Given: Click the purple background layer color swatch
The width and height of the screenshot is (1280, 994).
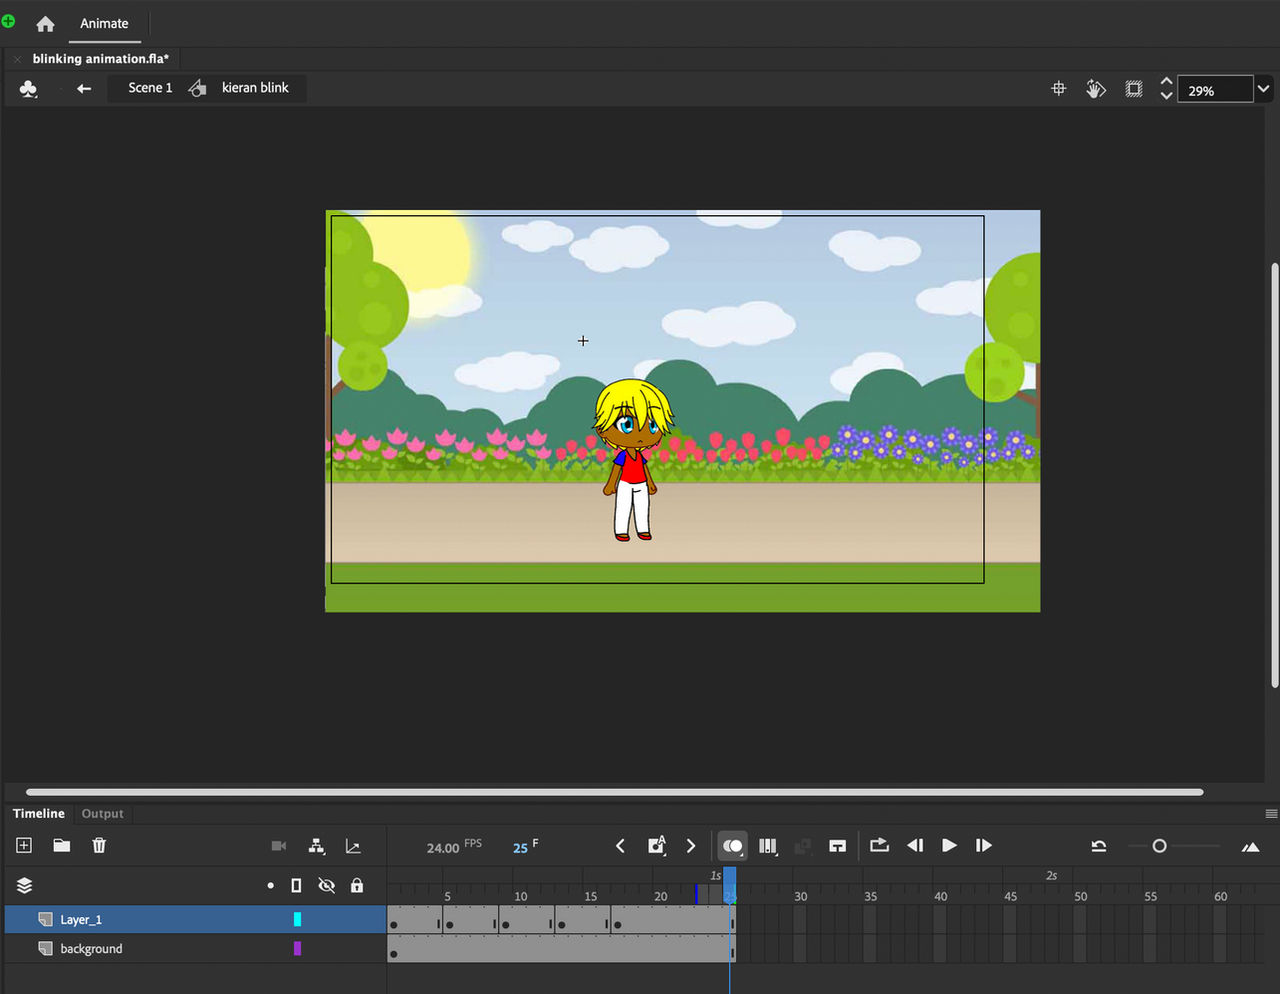Looking at the screenshot, I should pyautogui.click(x=297, y=949).
